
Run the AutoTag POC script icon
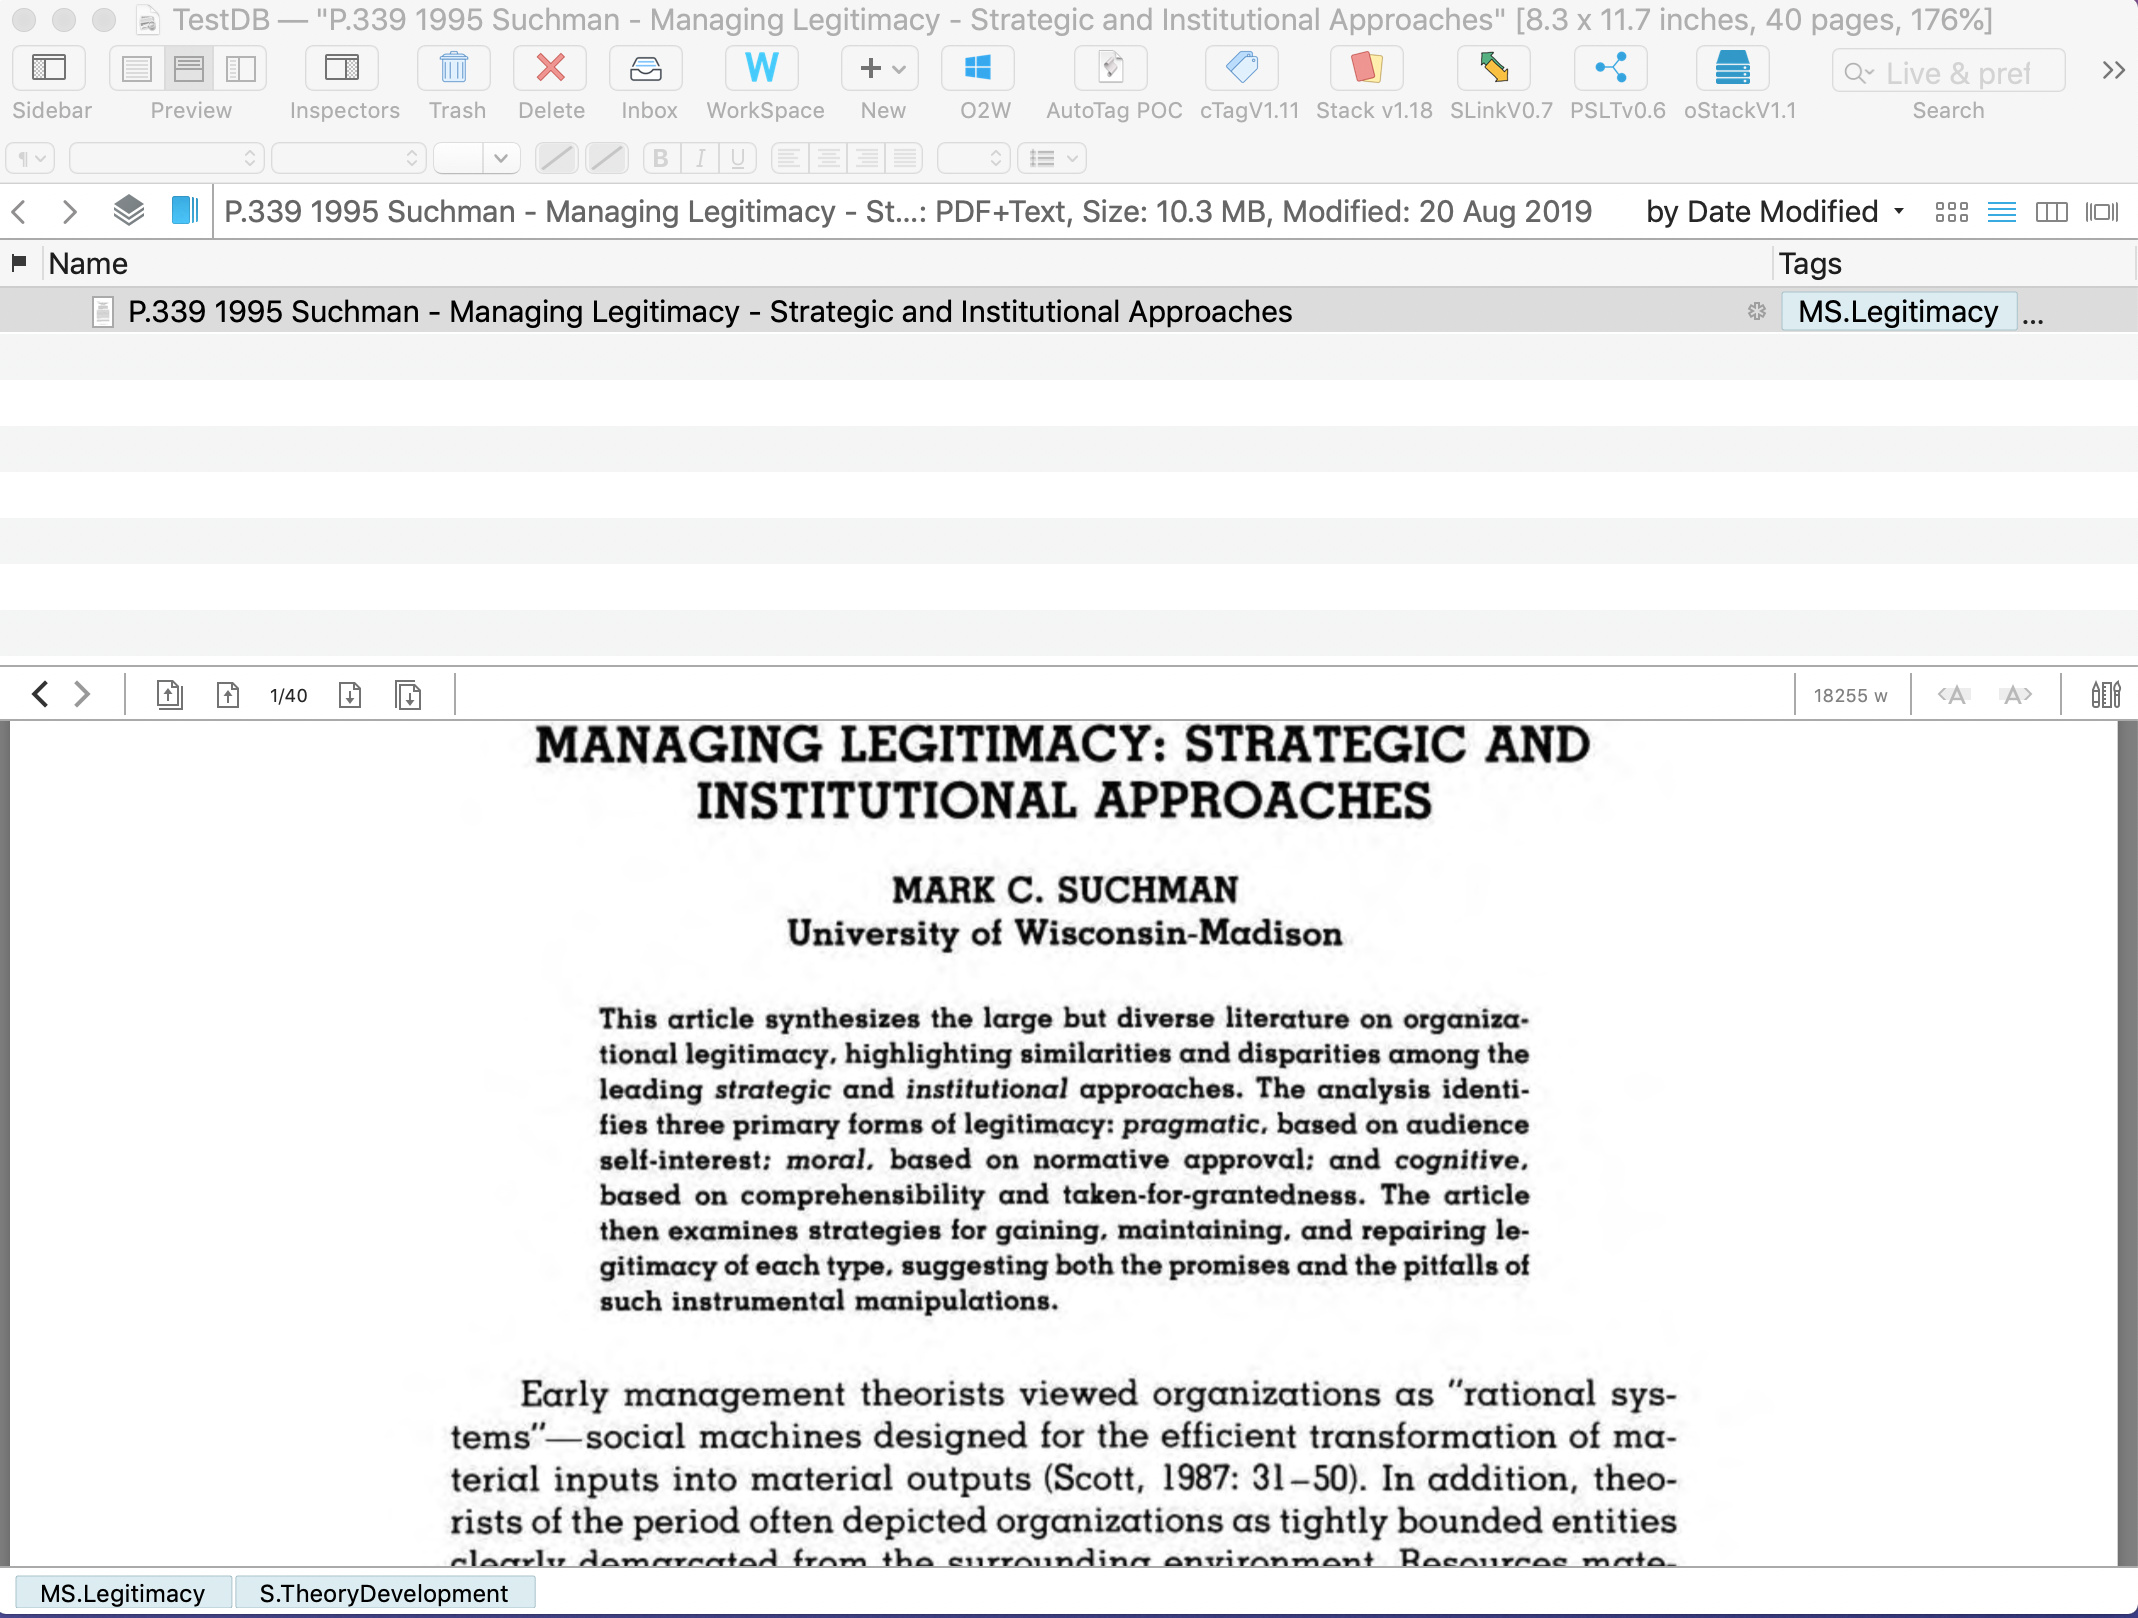(x=1111, y=69)
